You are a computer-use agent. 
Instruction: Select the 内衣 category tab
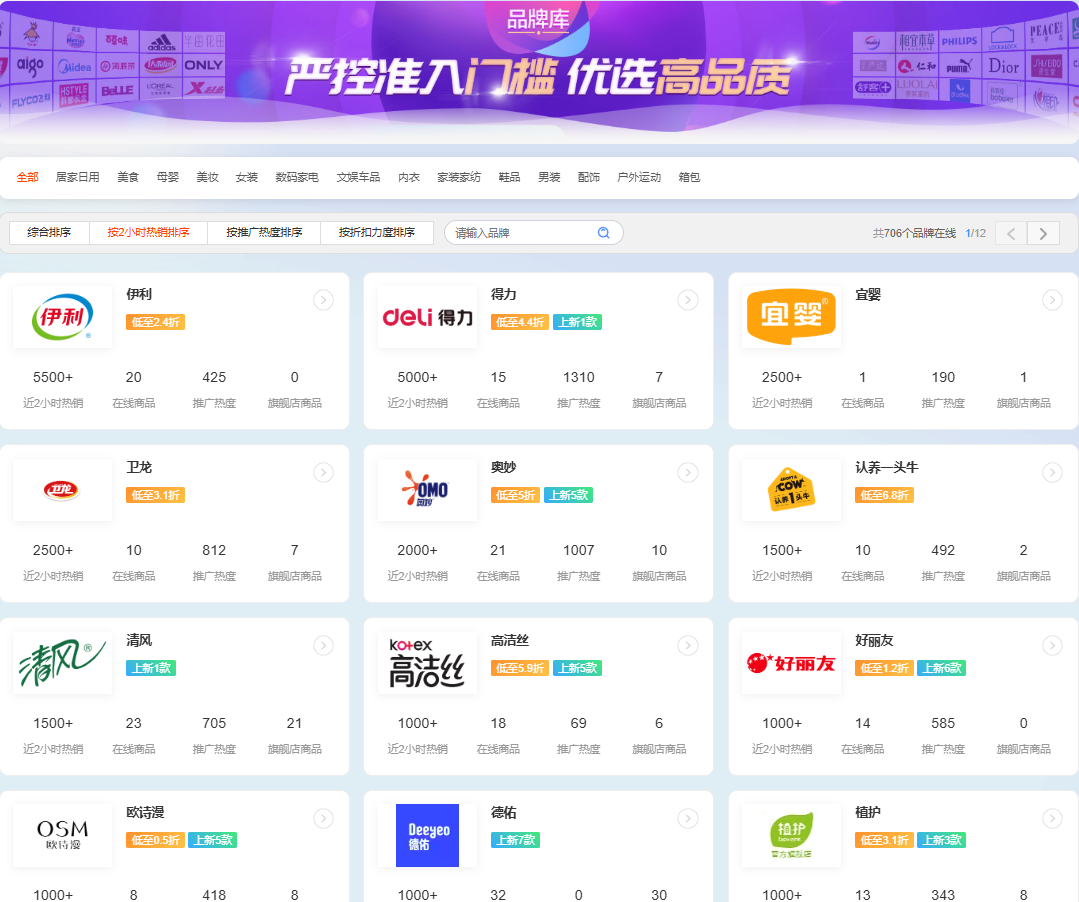coord(409,178)
